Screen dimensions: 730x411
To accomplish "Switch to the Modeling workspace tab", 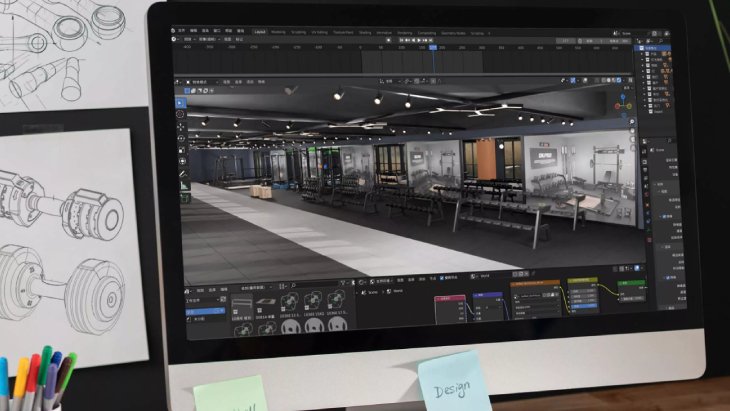I will tap(277, 32).
